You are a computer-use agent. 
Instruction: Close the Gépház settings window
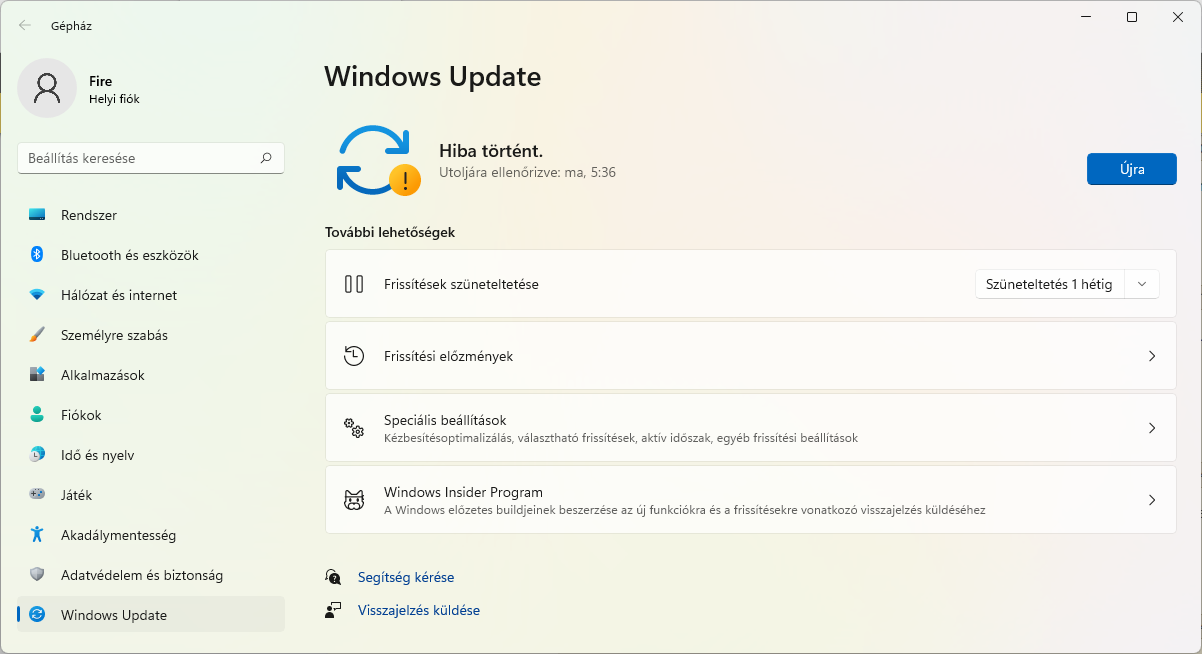[1177, 17]
